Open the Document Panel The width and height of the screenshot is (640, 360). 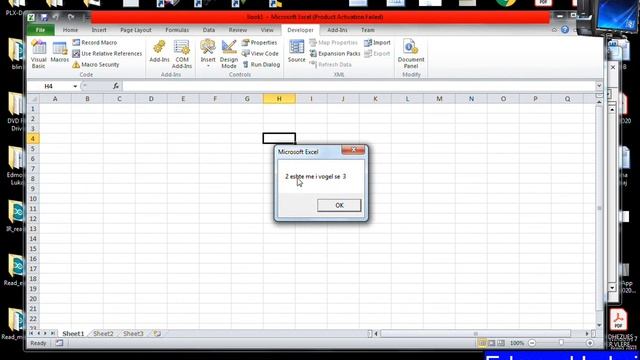pyautogui.click(x=411, y=54)
